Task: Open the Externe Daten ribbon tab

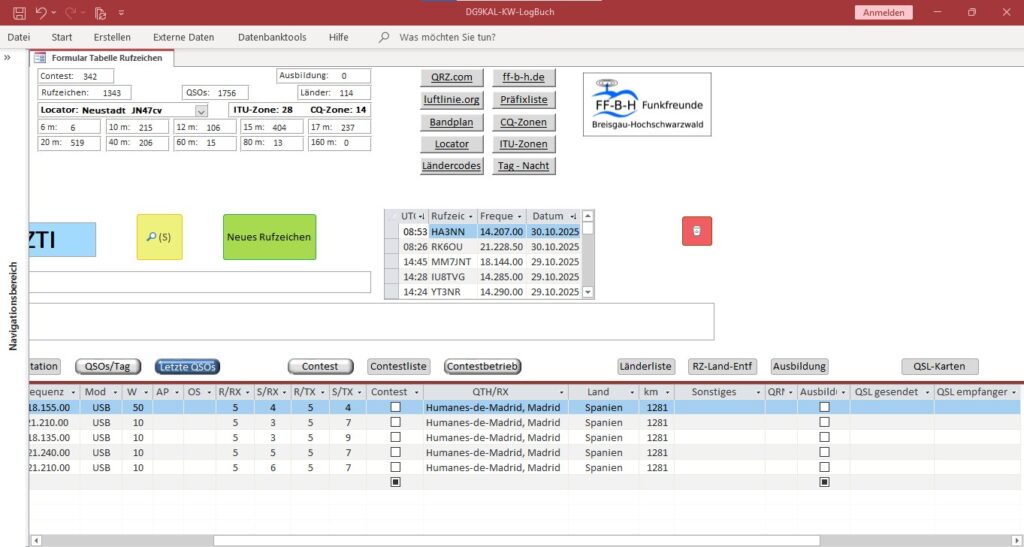Action: (x=183, y=38)
